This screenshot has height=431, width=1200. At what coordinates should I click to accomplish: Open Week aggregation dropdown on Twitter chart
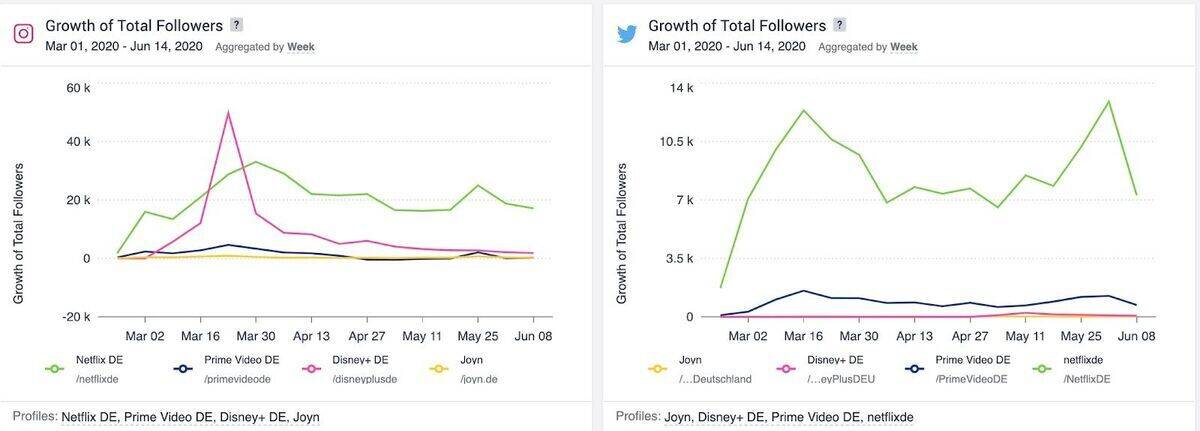tap(904, 47)
